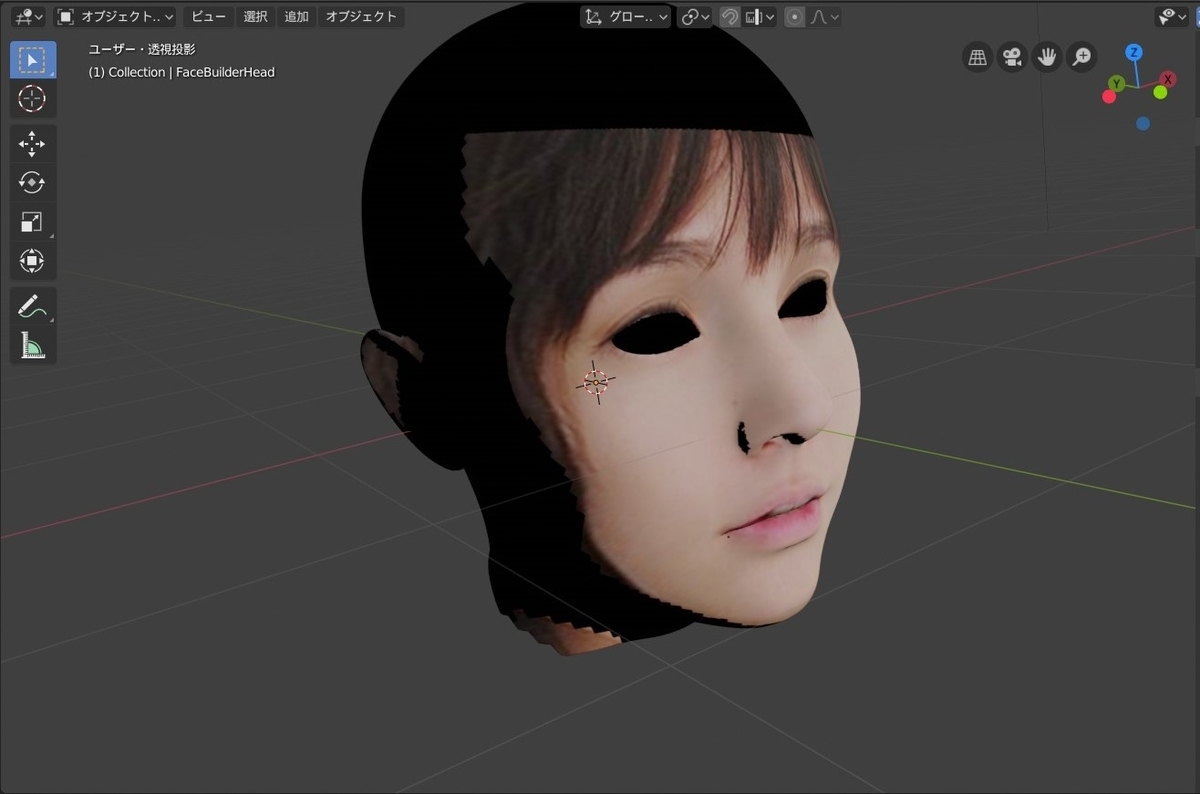The width and height of the screenshot is (1200, 794).
Task: Click the unlabeled red negative-X gizmo dot
Action: pyautogui.click(x=1109, y=97)
